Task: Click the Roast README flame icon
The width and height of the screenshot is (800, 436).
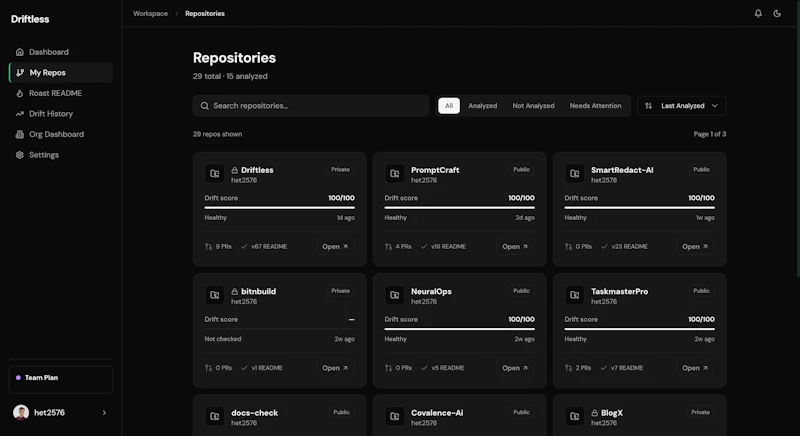Action: (19, 93)
